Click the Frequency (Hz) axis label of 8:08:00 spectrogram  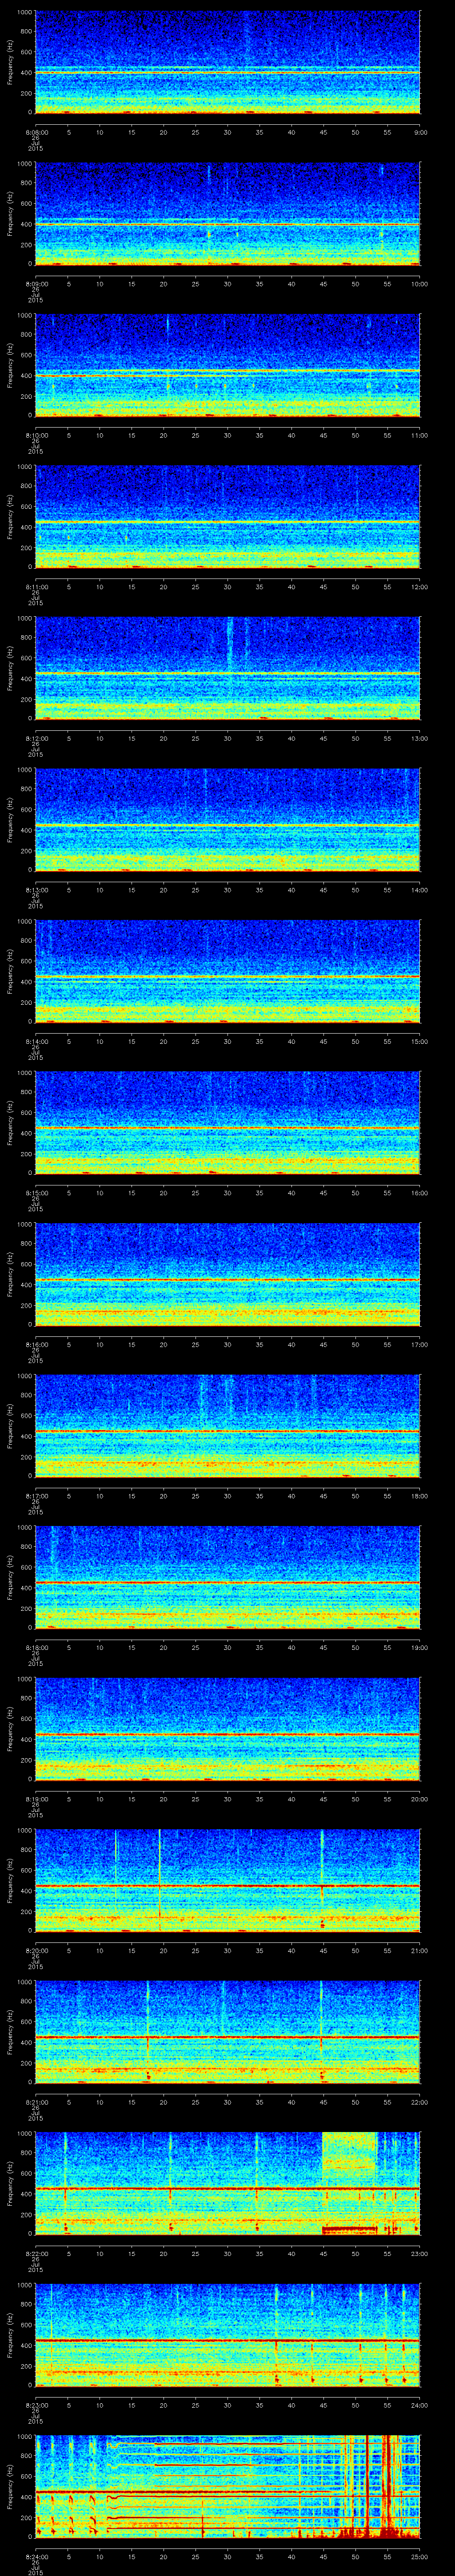click(x=10, y=63)
